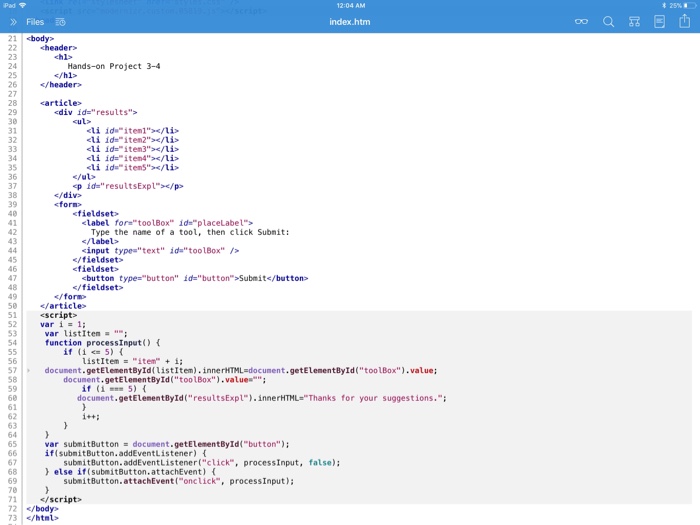Place cursor on the </form> closing tag
The image size is (700, 525).
(70, 297)
